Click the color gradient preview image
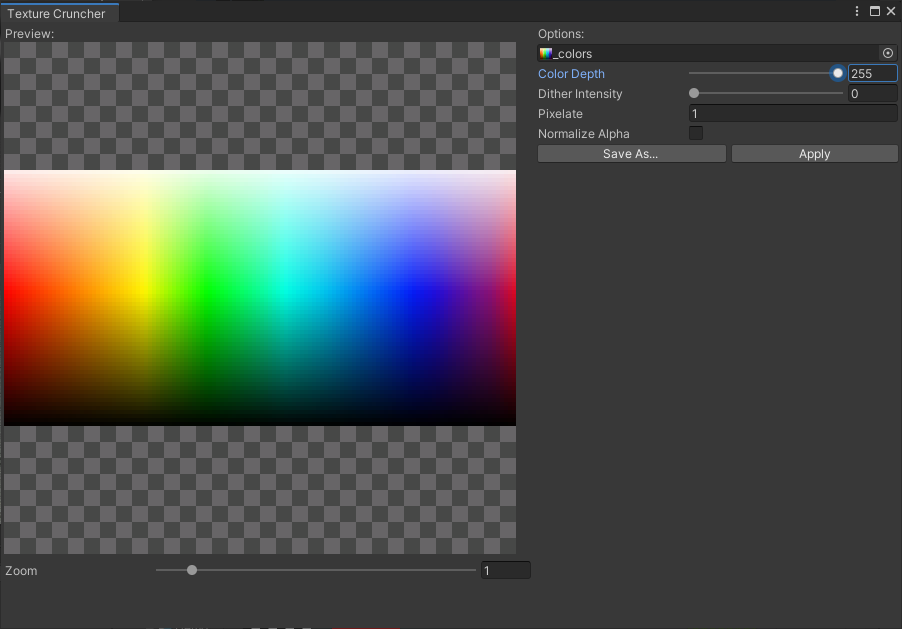This screenshot has width=902, height=629. pos(259,298)
